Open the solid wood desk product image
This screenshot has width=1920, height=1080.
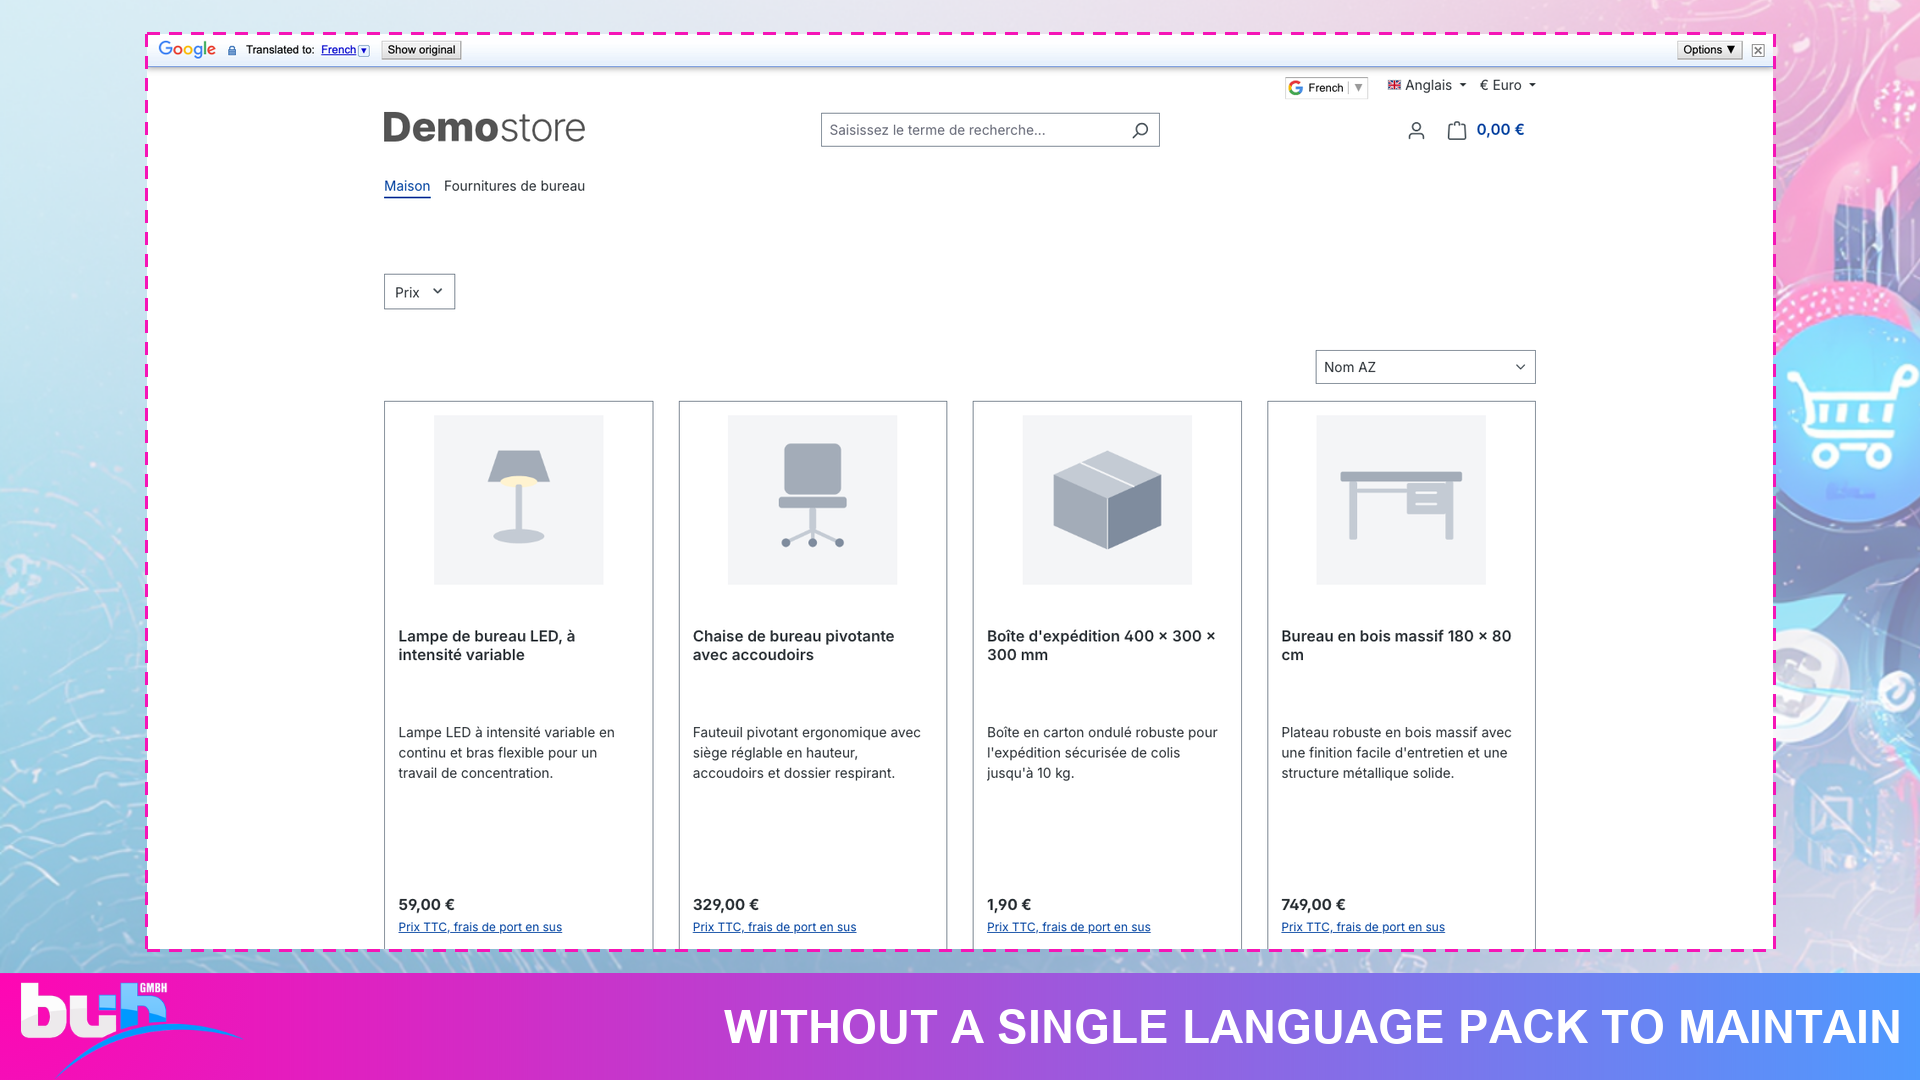(1401, 500)
